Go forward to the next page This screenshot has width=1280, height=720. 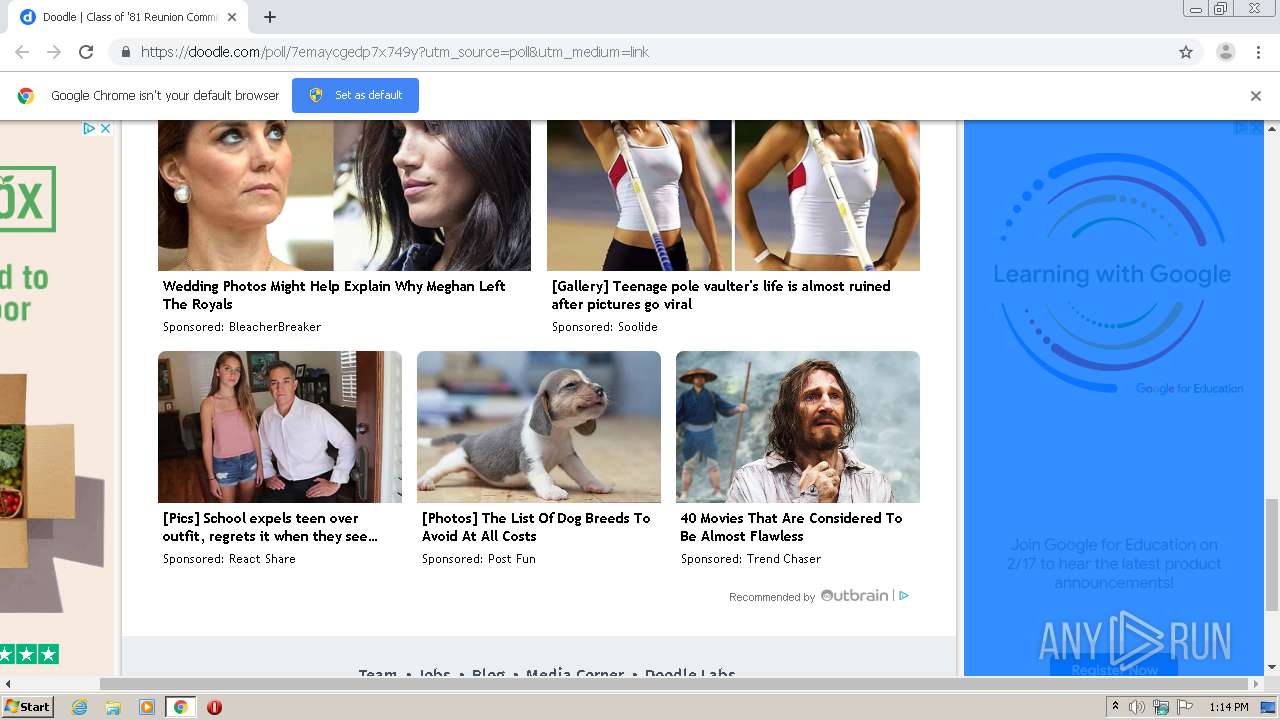click(54, 52)
